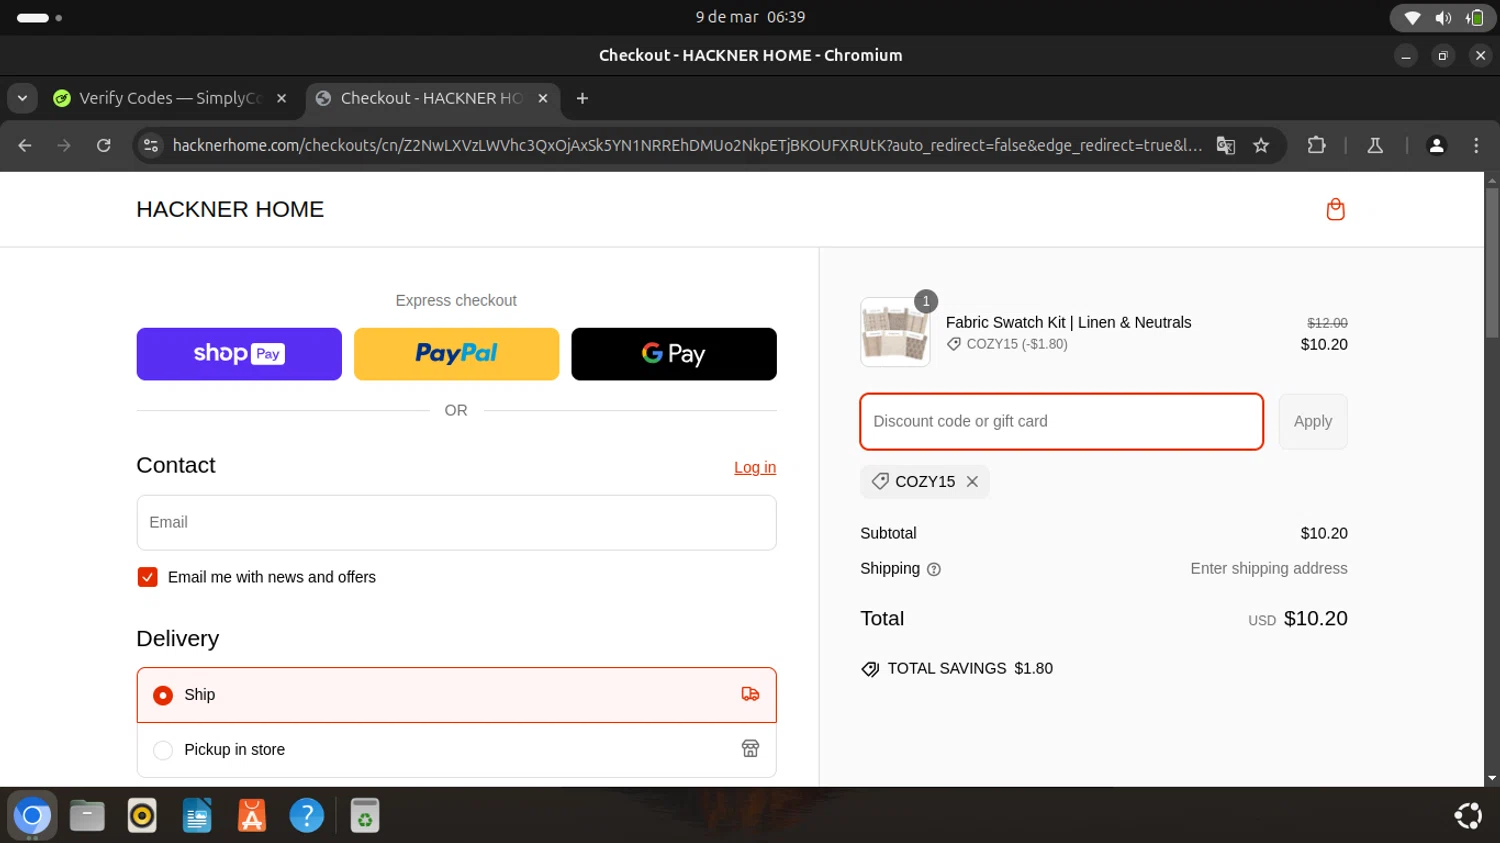The image size is (1500, 843).
Task: Click the Activities workspace indicator
Action: (40, 18)
